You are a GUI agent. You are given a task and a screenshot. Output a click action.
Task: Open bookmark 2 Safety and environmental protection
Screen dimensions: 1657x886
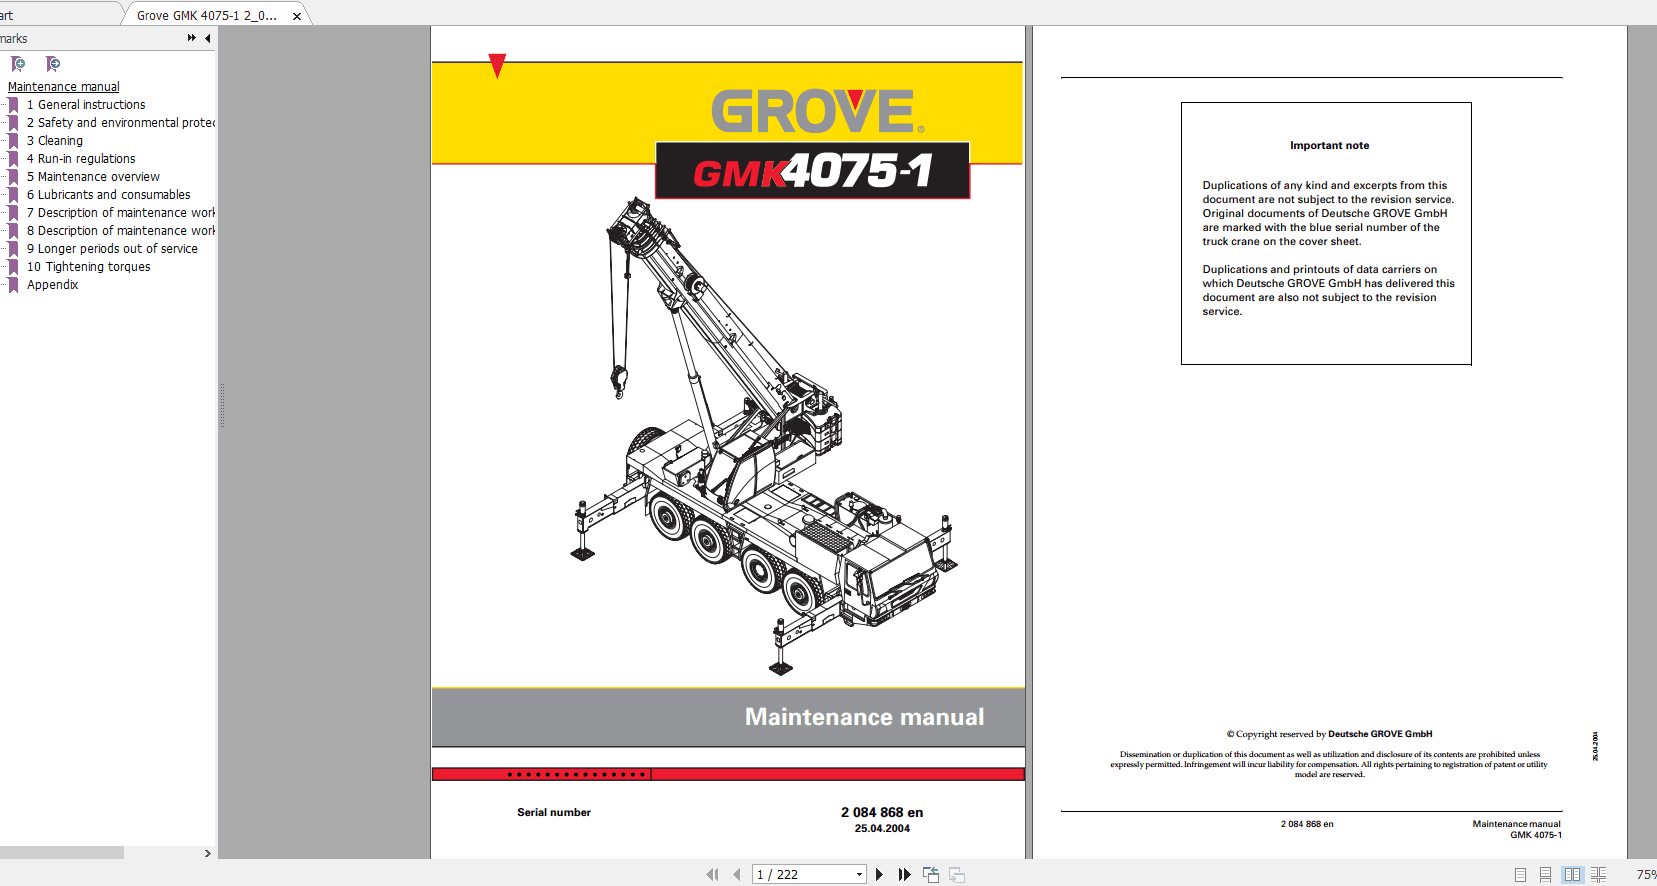click(121, 123)
